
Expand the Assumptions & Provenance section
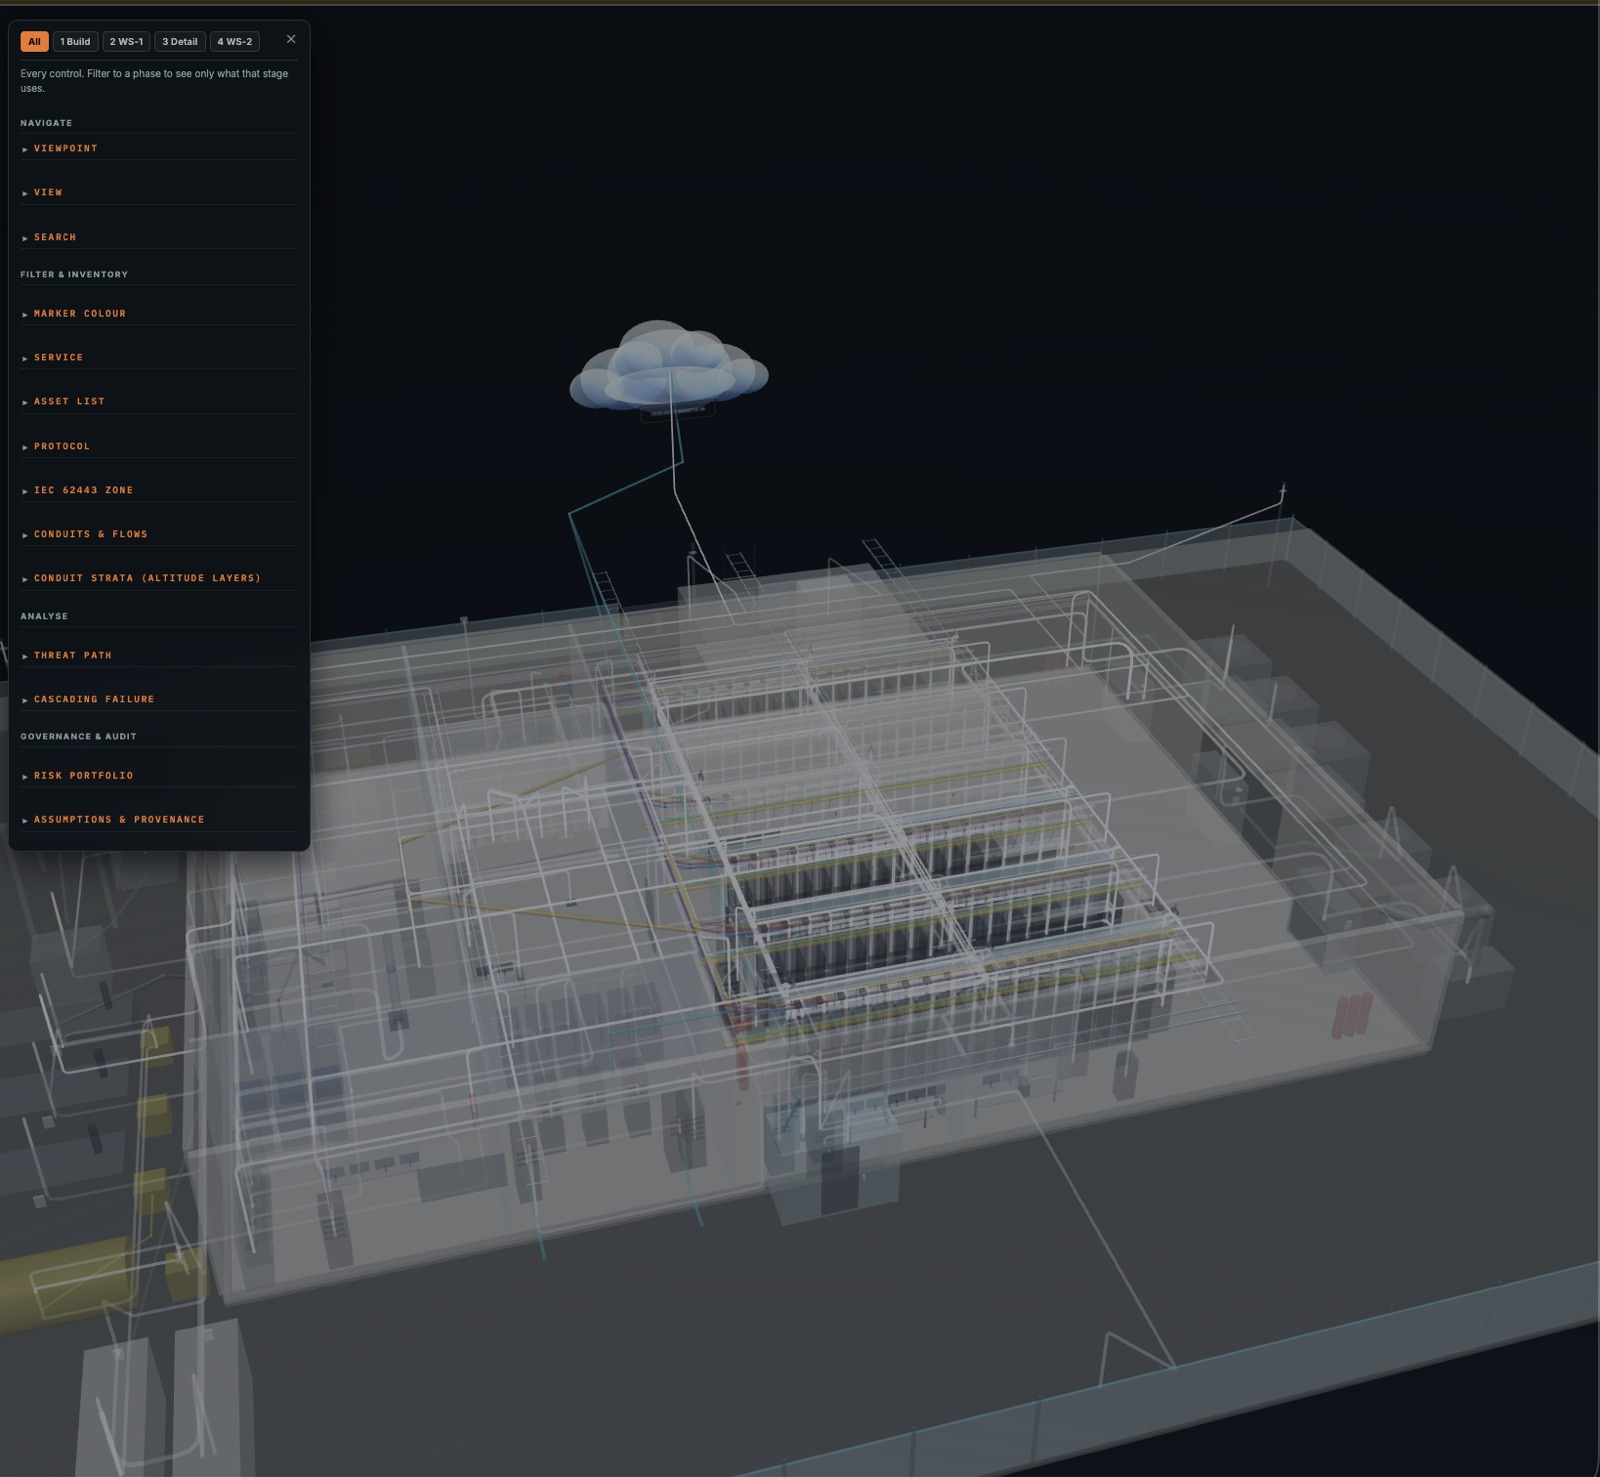pyautogui.click(x=159, y=819)
